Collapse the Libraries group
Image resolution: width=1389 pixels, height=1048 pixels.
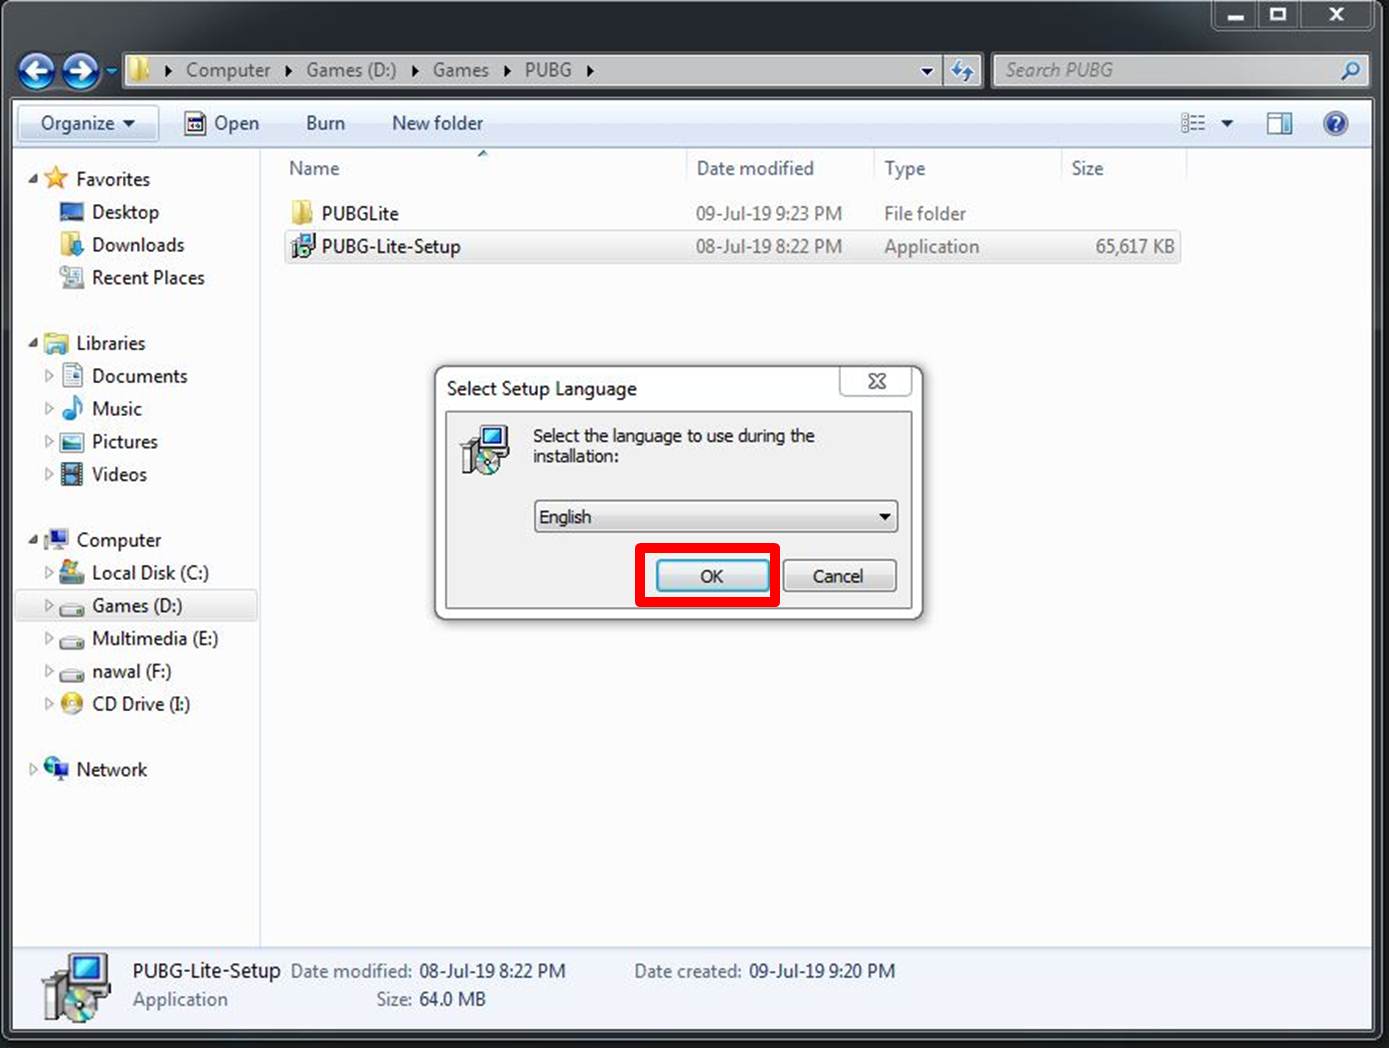click(x=33, y=342)
